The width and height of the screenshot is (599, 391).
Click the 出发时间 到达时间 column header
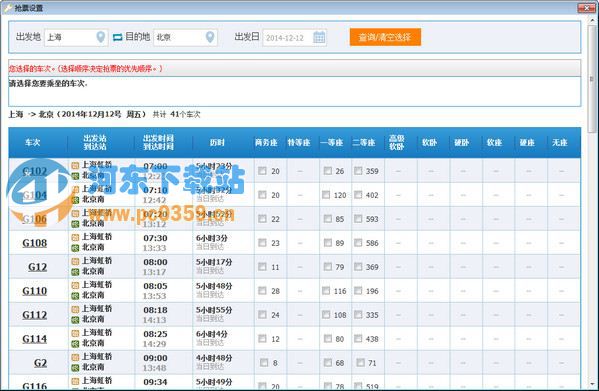[159, 142]
